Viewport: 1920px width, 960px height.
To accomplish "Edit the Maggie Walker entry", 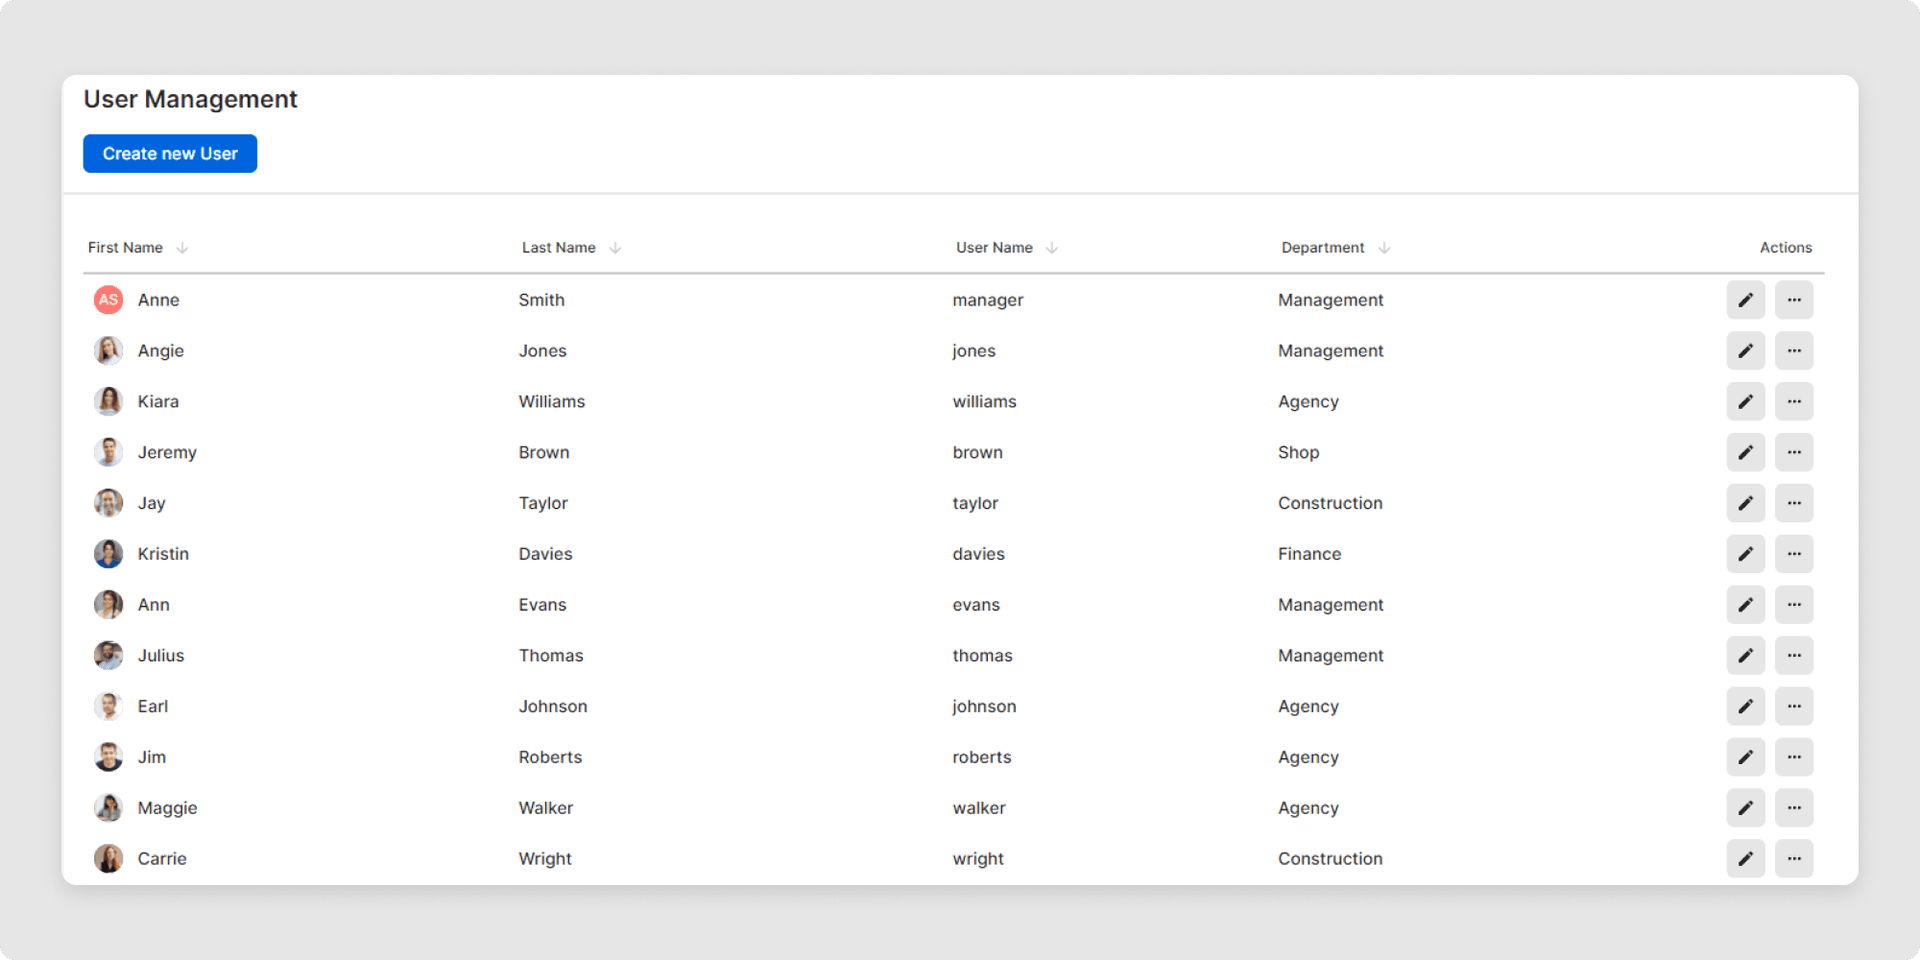I will [x=1745, y=808].
